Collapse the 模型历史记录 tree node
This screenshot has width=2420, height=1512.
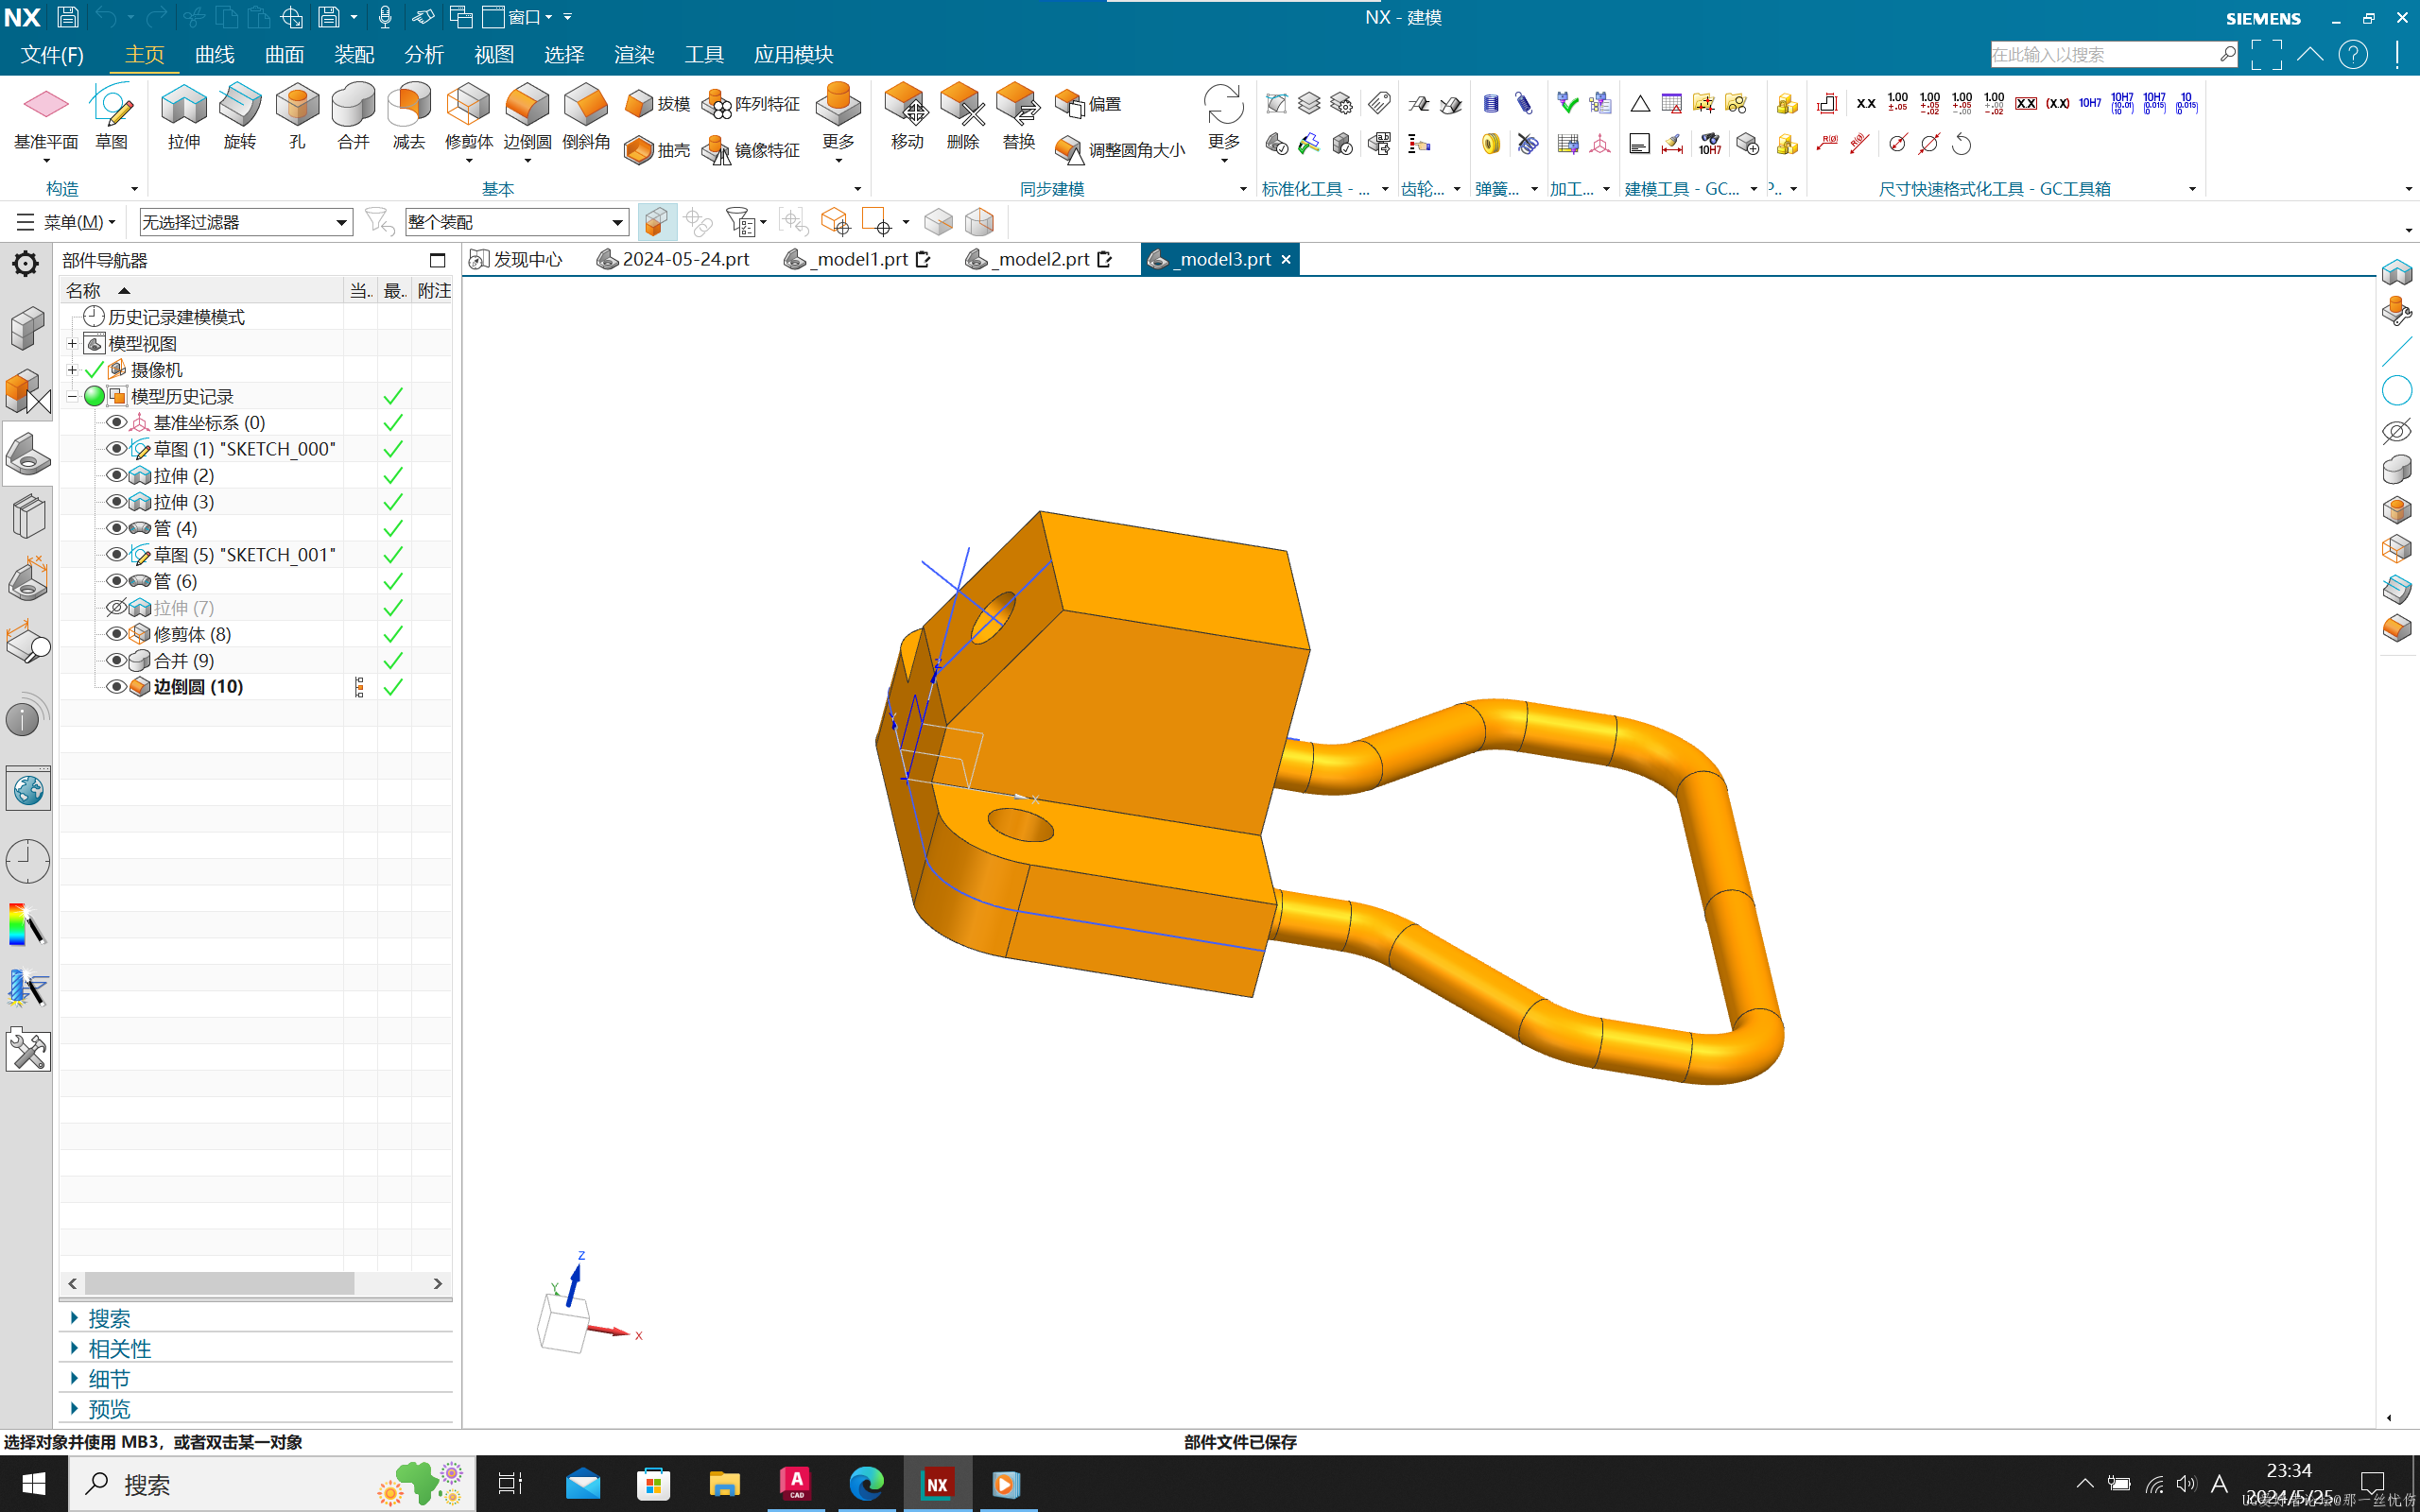(72, 397)
